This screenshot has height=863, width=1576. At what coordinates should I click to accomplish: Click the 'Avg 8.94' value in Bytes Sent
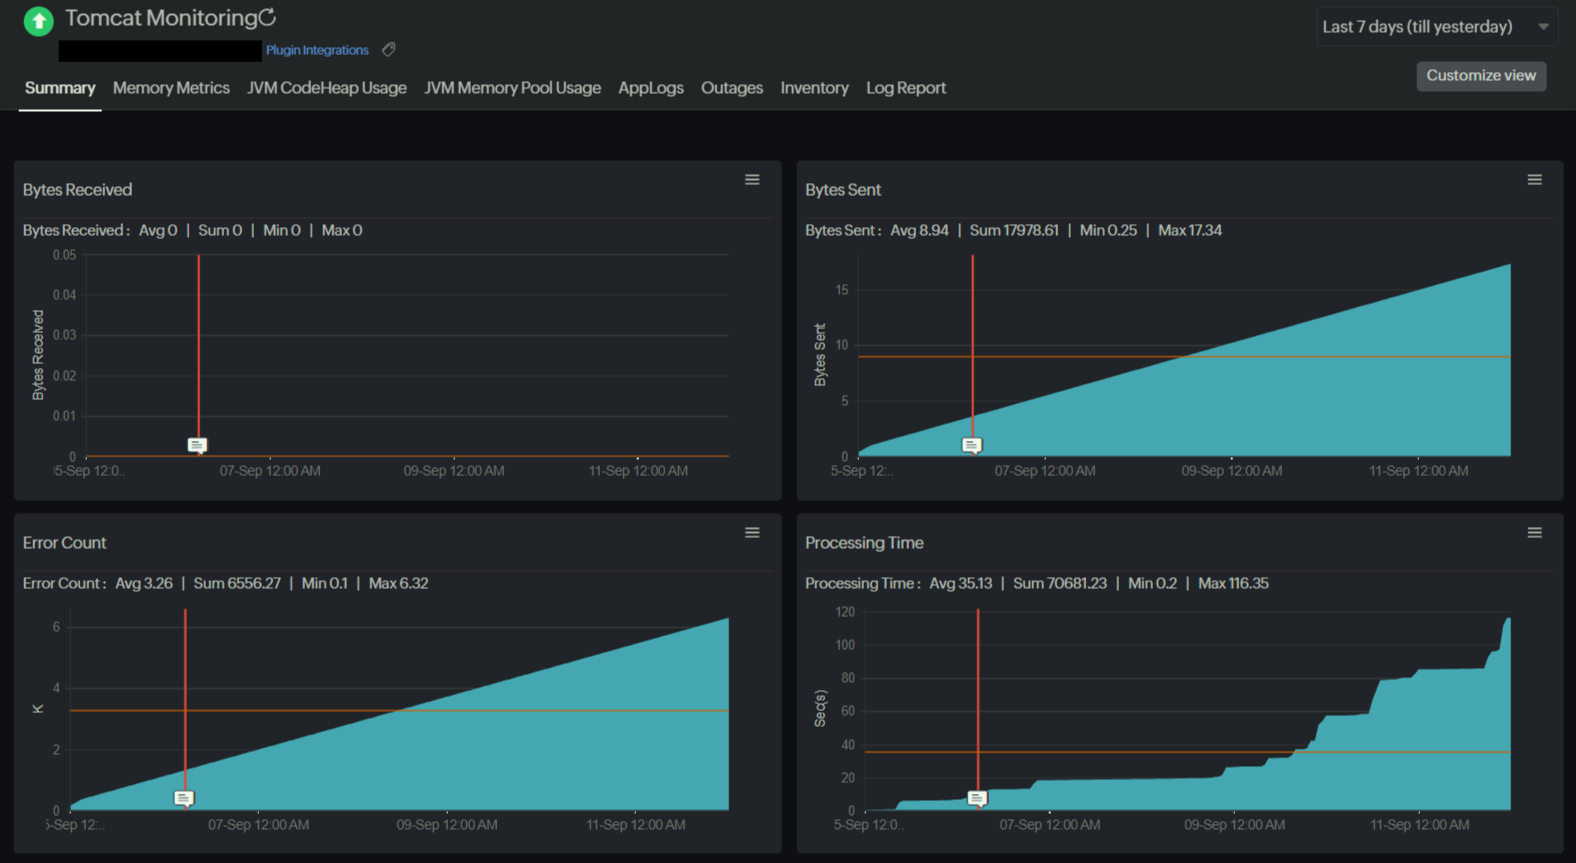click(x=919, y=230)
